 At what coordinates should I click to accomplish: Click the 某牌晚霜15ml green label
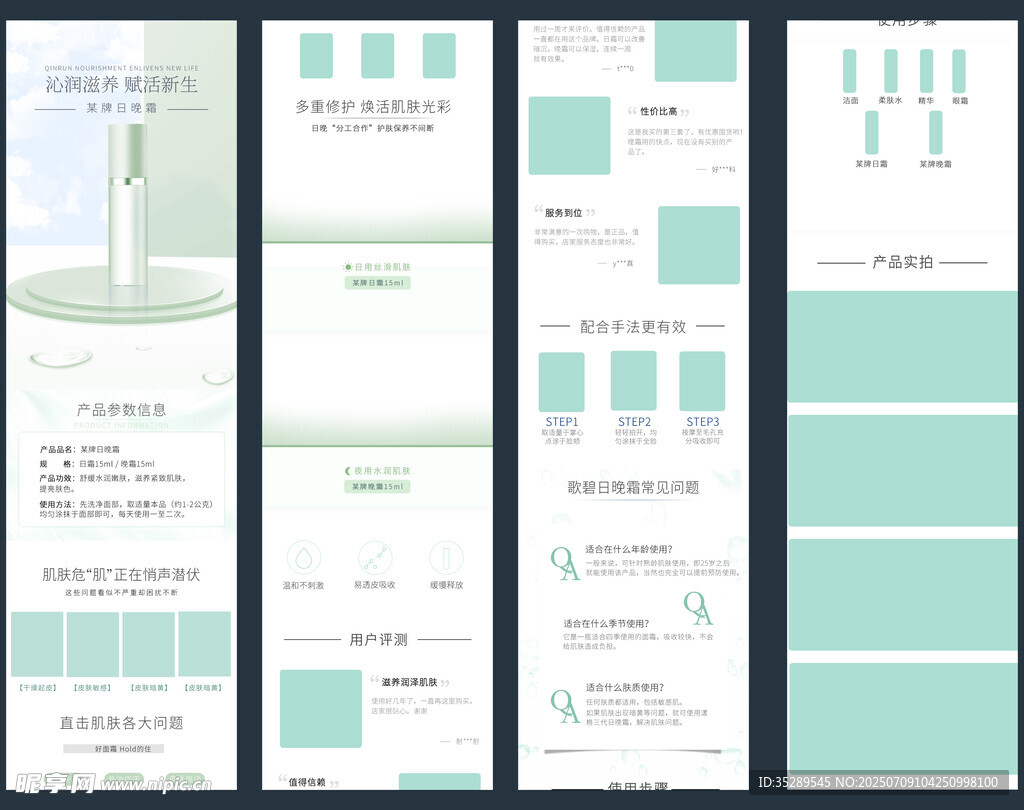coord(377,487)
